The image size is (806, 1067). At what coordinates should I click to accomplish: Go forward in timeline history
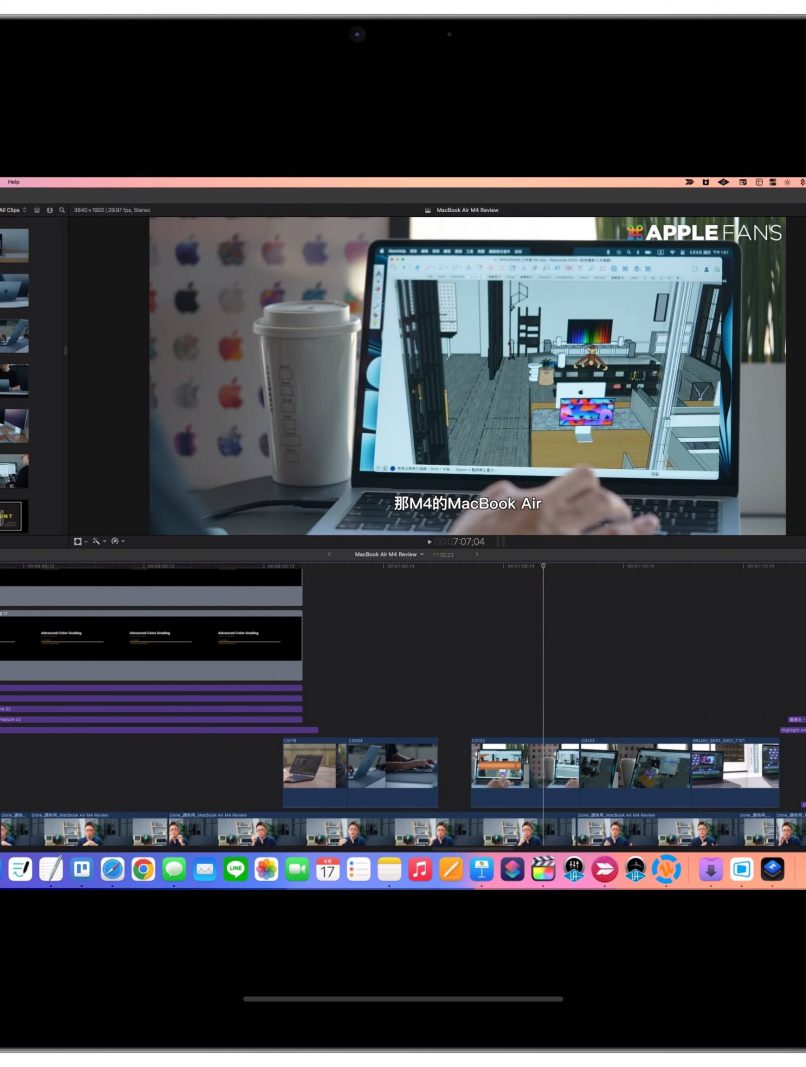pyautogui.click(x=477, y=554)
